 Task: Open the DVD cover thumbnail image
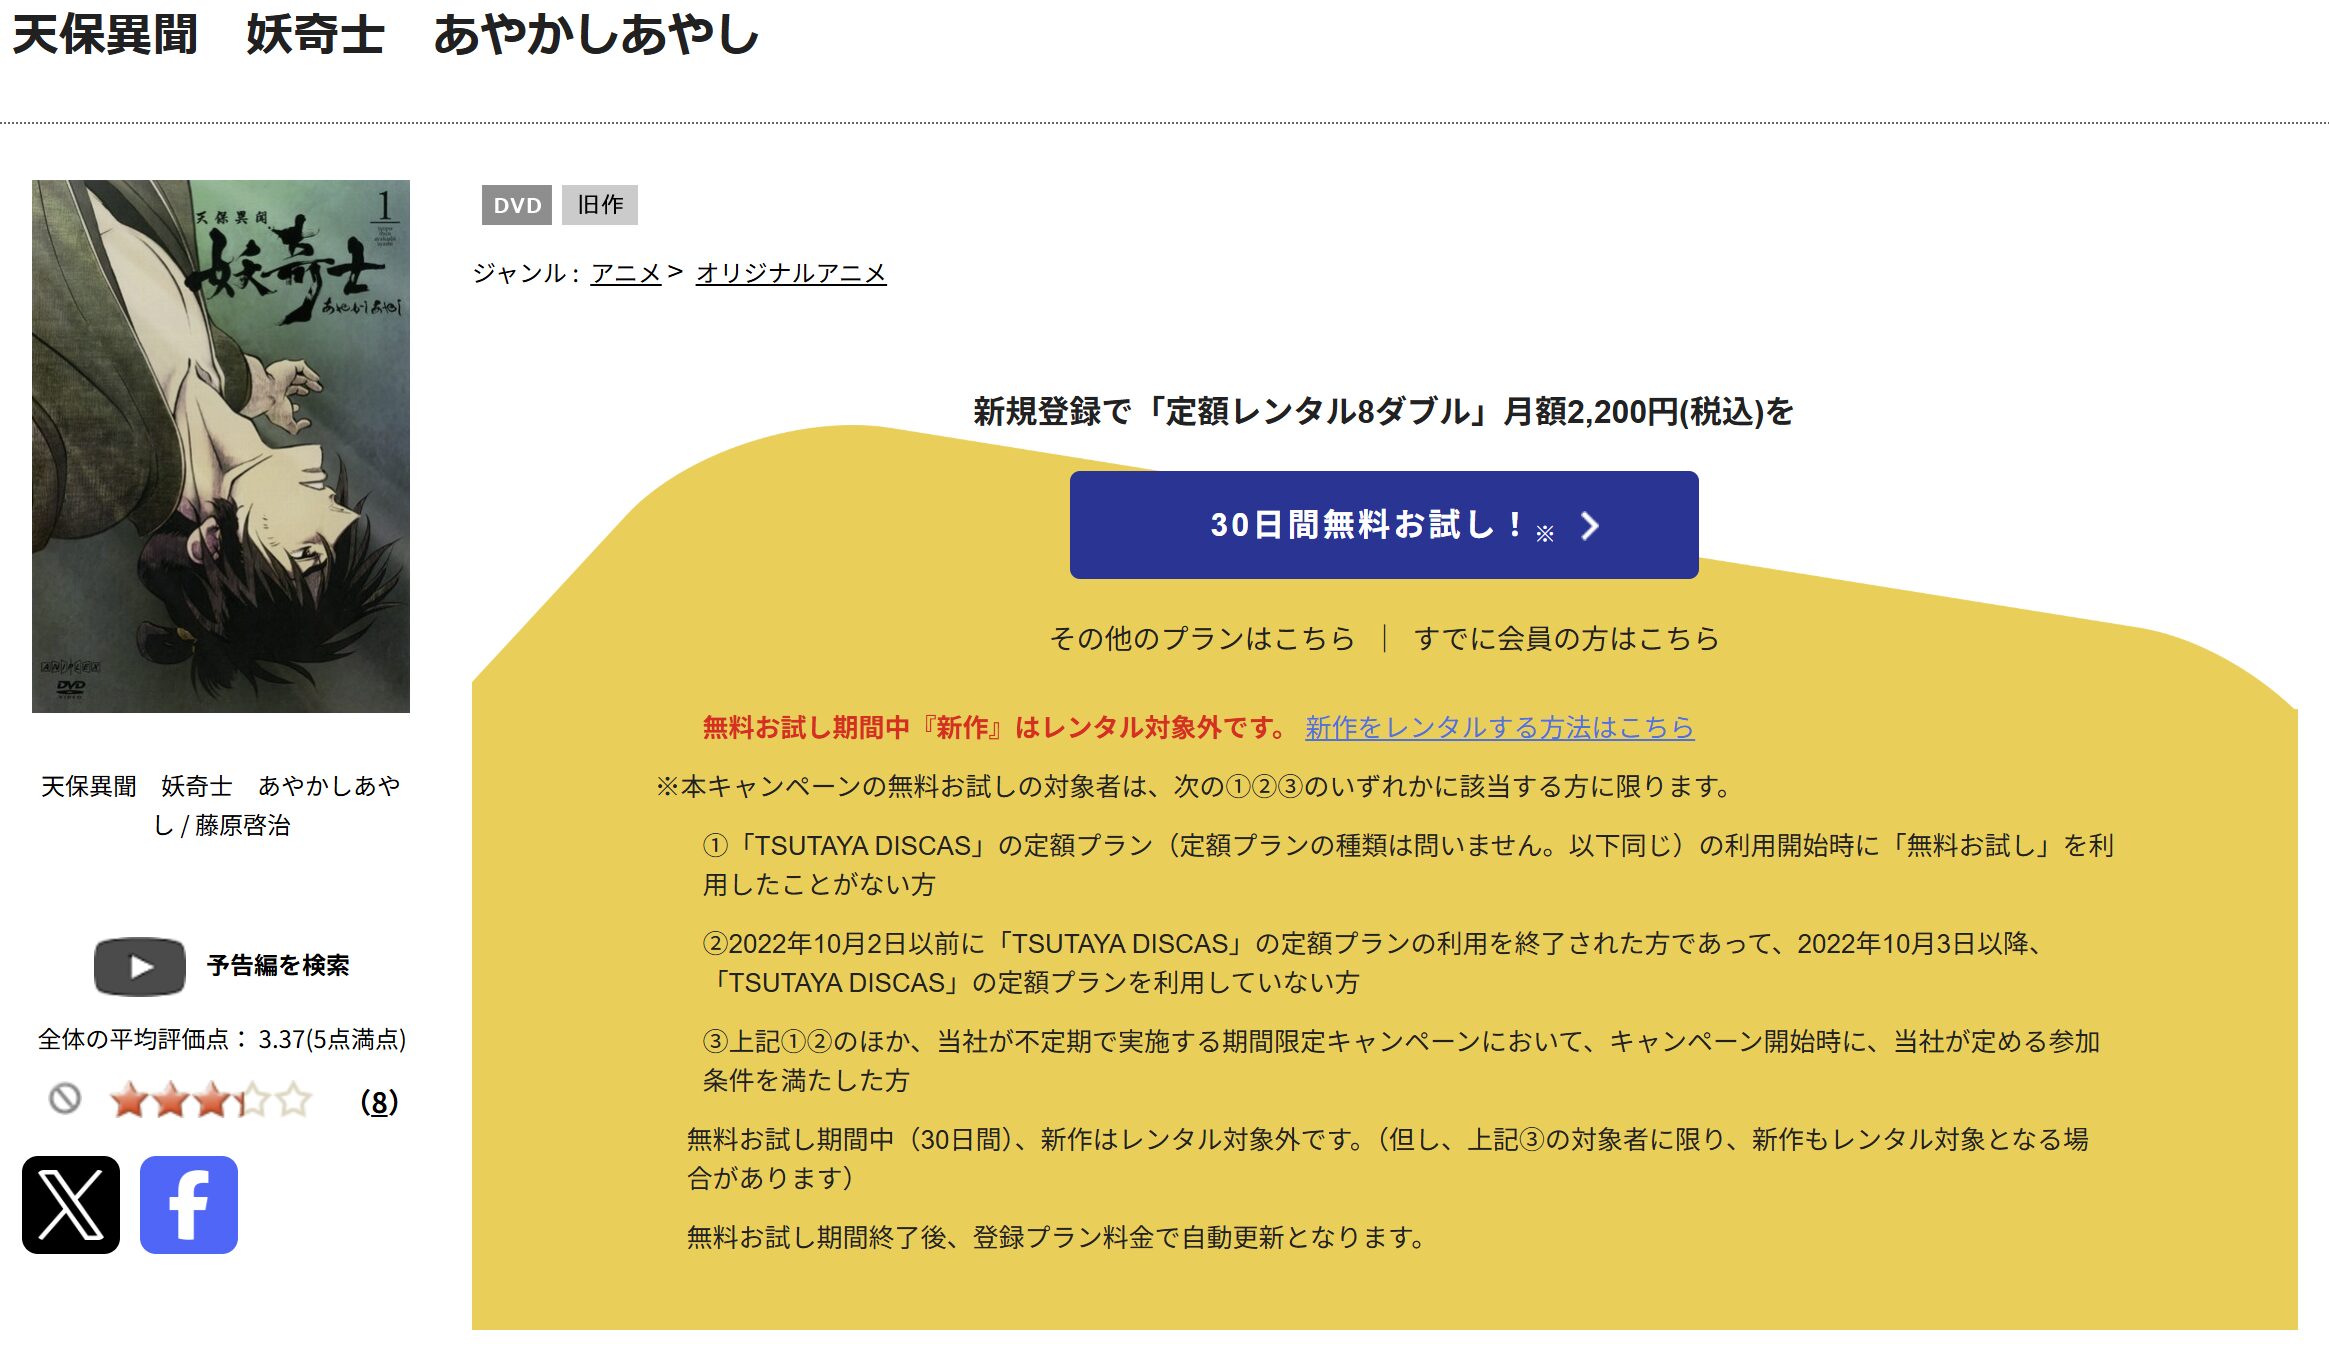point(221,446)
